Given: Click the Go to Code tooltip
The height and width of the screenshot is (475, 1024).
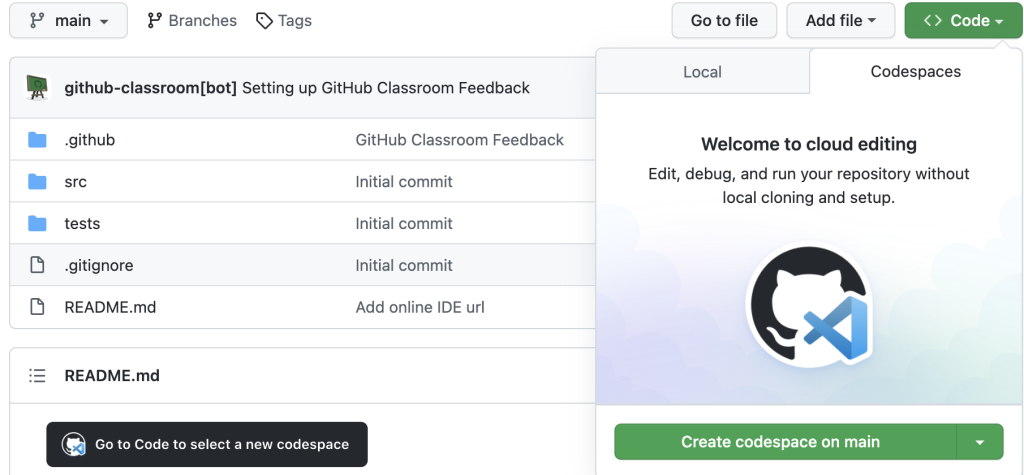Looking at the screenshot, I should click(207, 444).
